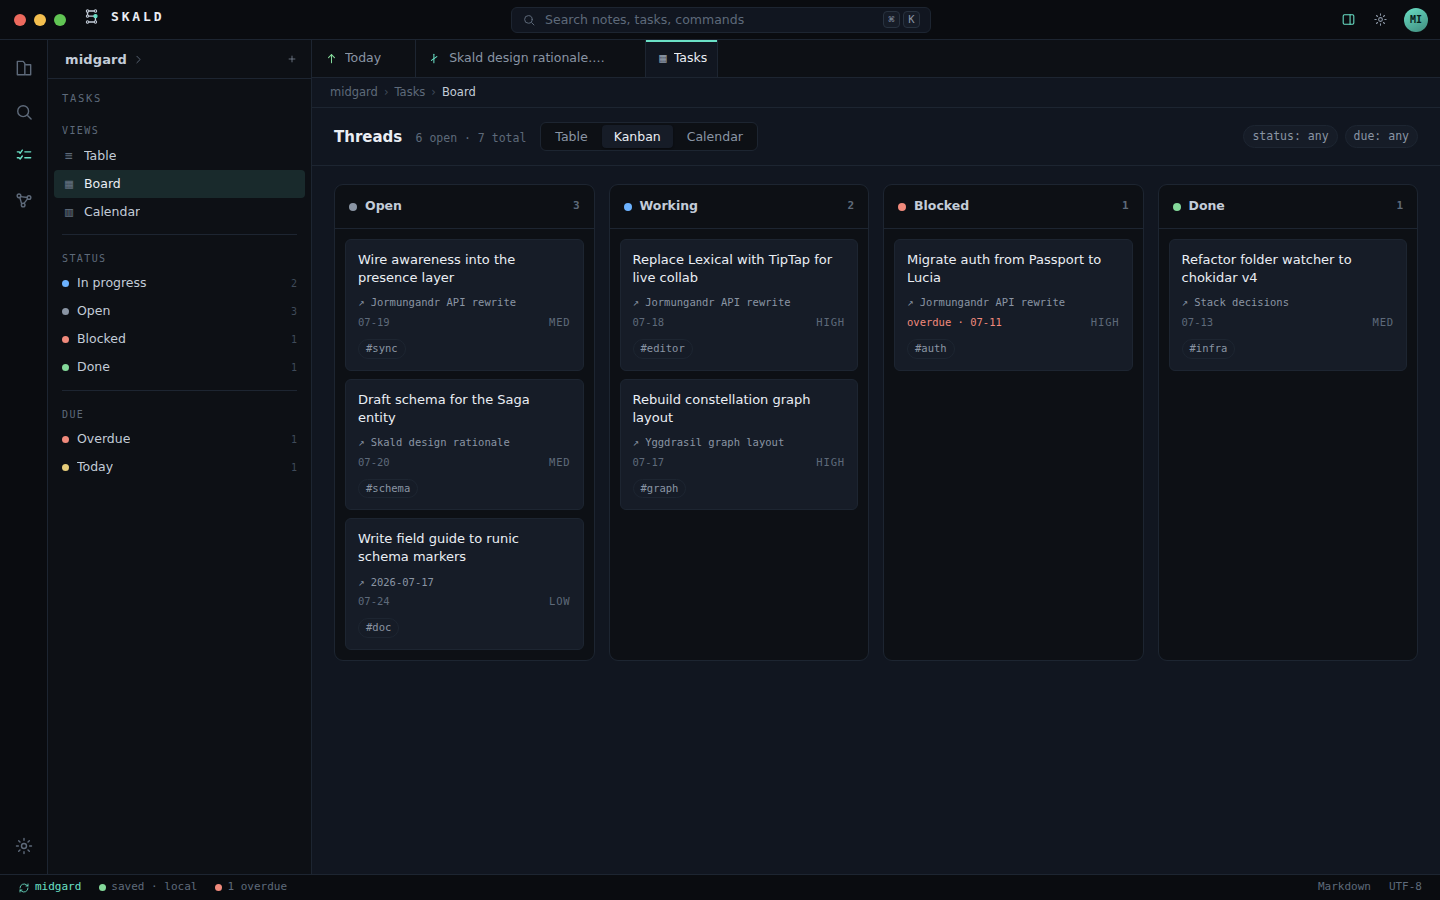
Task: Click 1 overdue in the status bar
Action: coord(251,887)
